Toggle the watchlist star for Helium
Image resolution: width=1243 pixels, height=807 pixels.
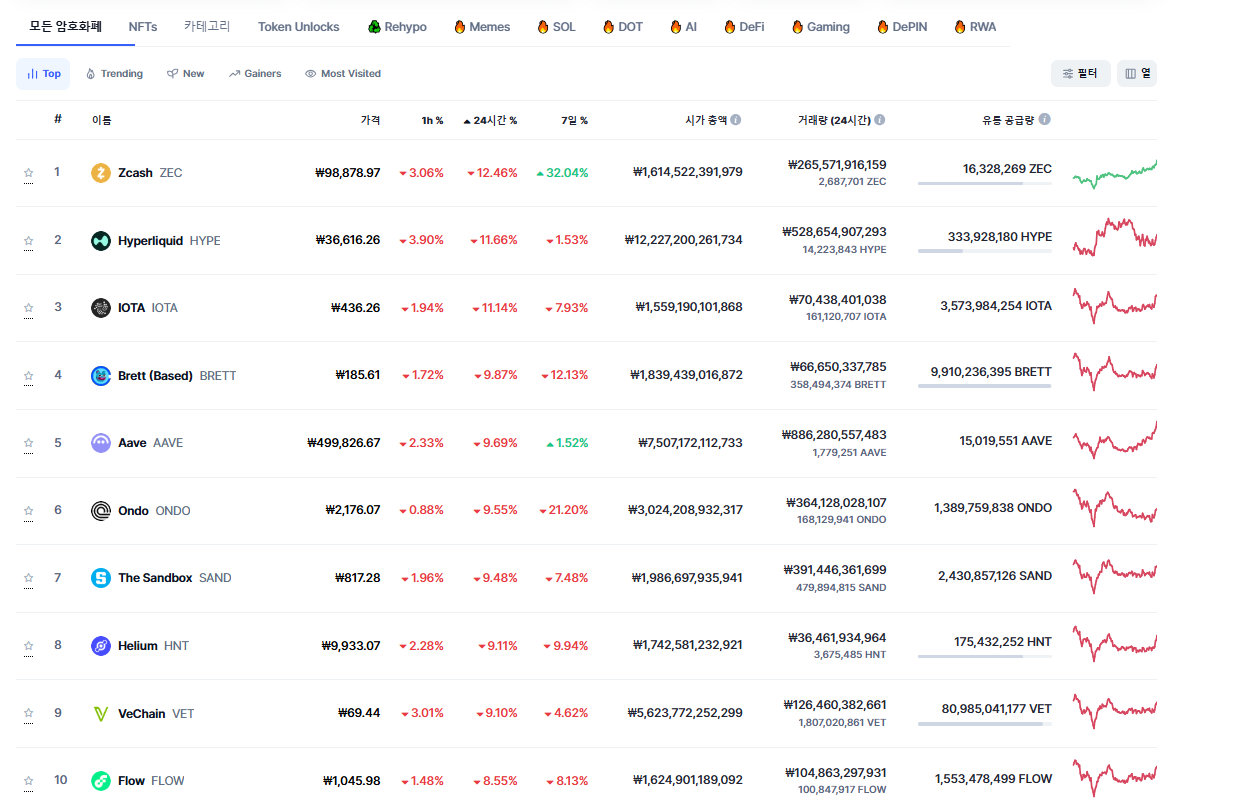pyautogui.click(x=29, y=646)
